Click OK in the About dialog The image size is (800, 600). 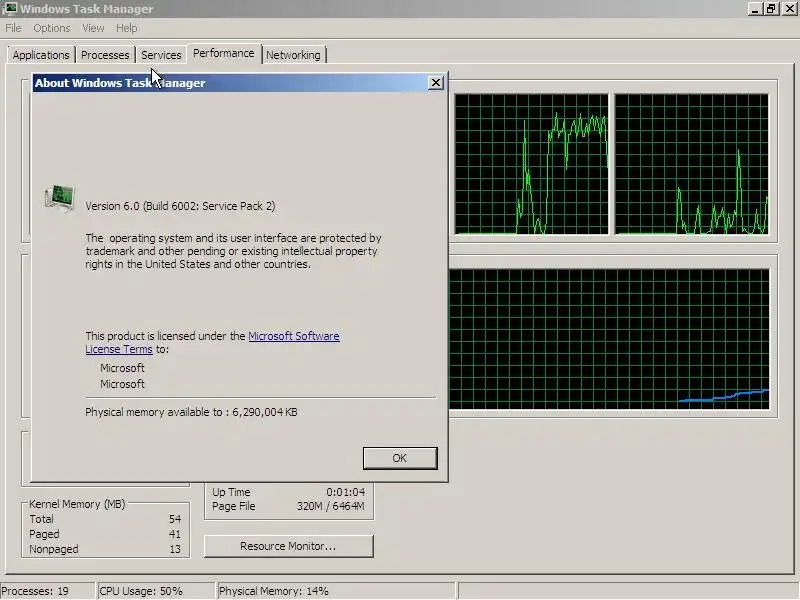(x=400, y=458)
